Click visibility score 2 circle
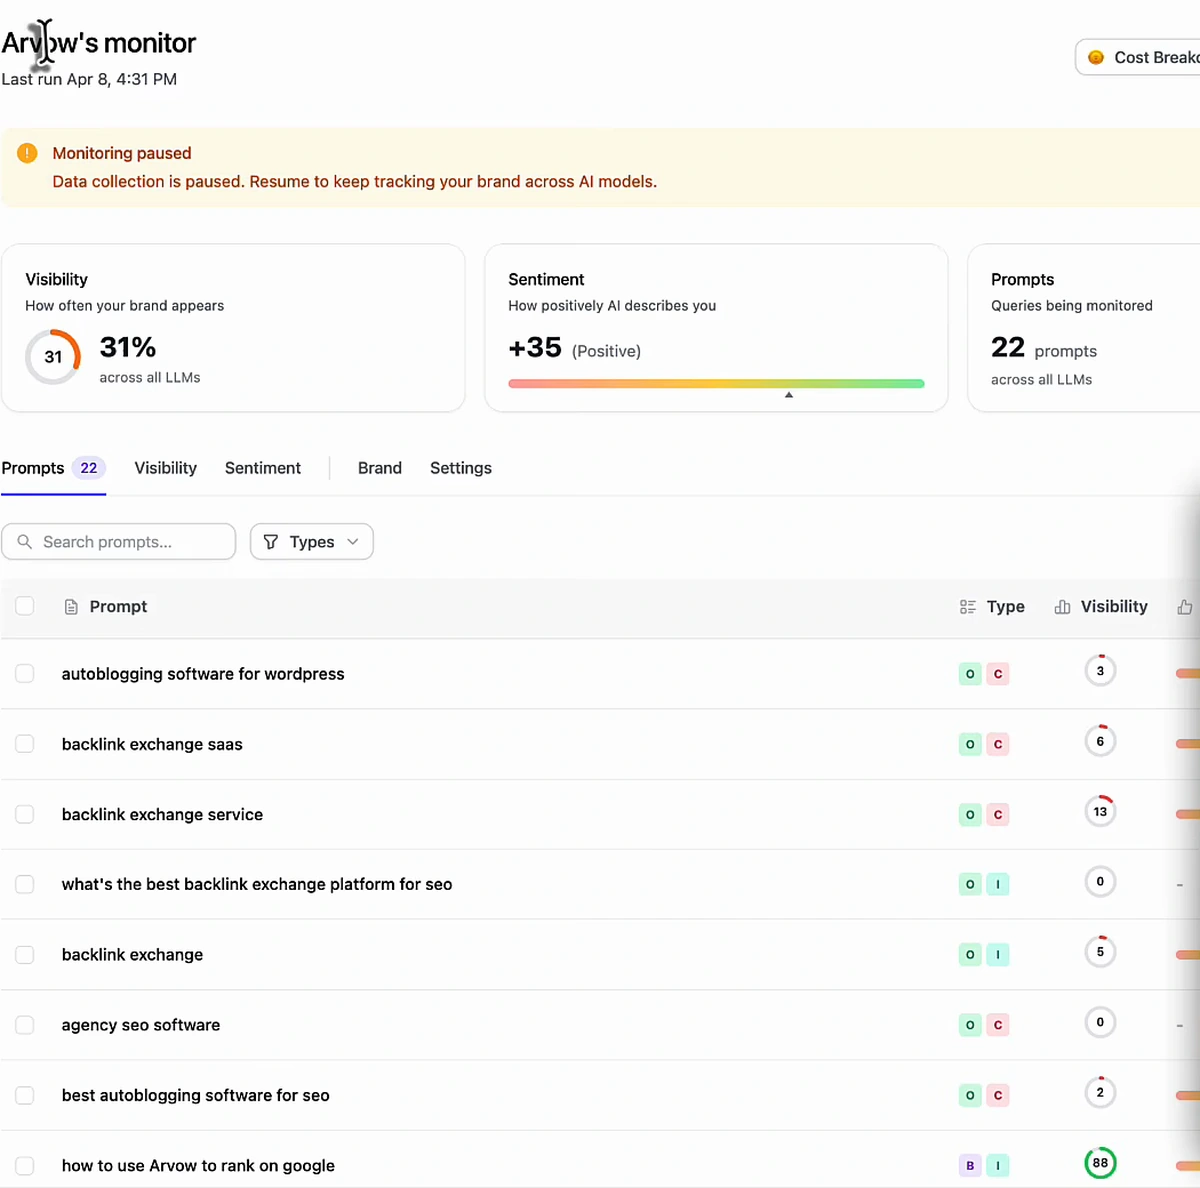 (x=1100, y=1093)
